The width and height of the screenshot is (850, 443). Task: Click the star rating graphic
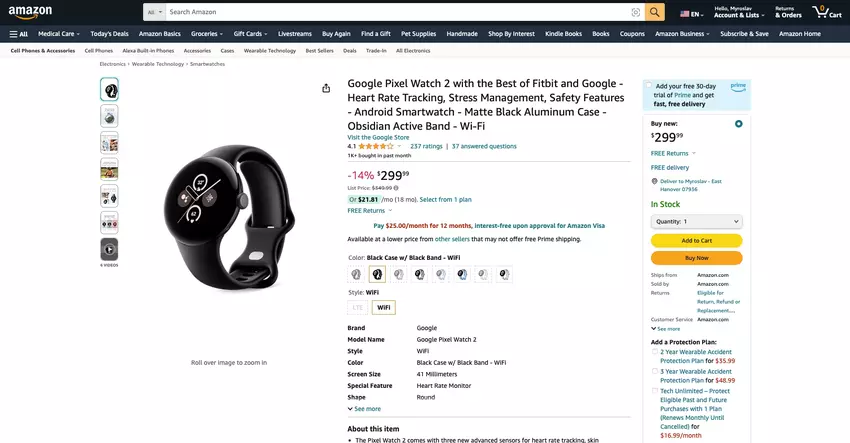click(x=375, y=146)
